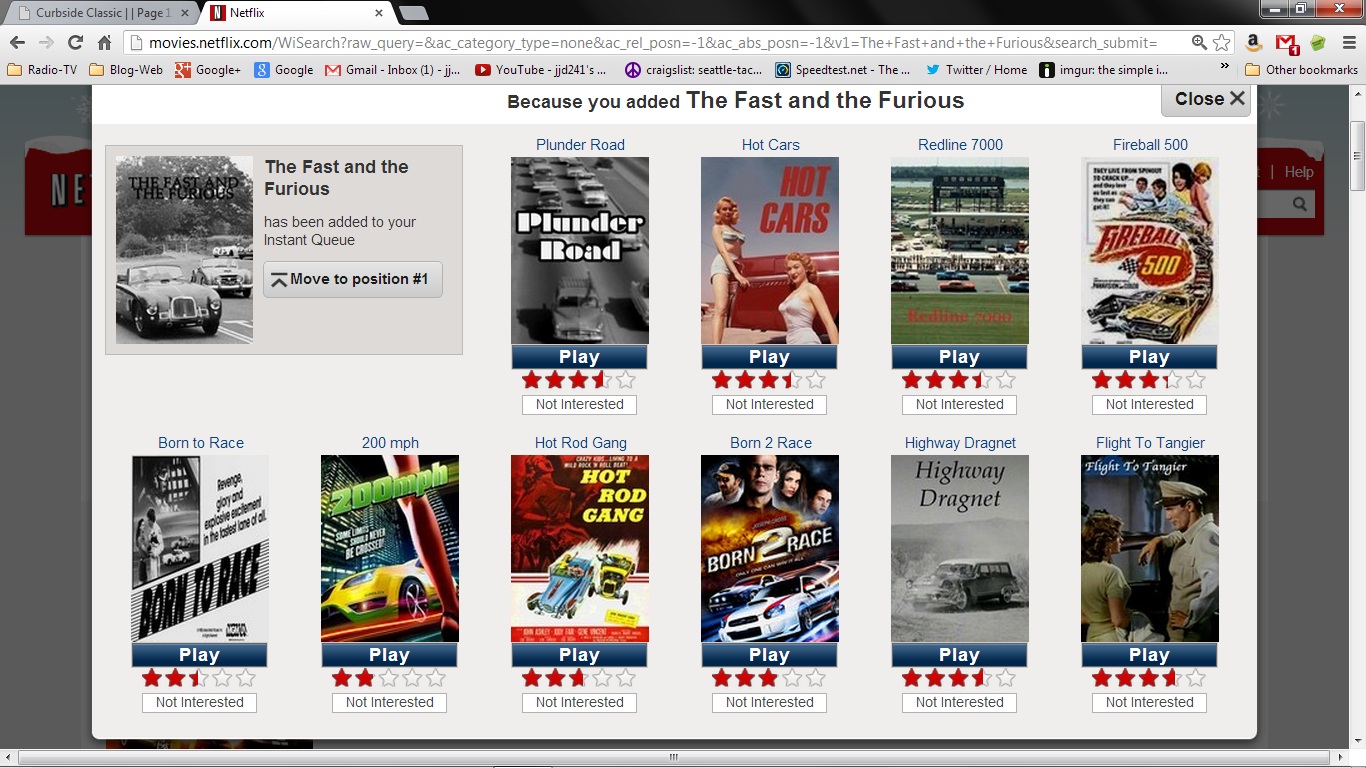The image size is (1366, 768).
Task: Play Plunder Road
Action: tap(579, 357)
